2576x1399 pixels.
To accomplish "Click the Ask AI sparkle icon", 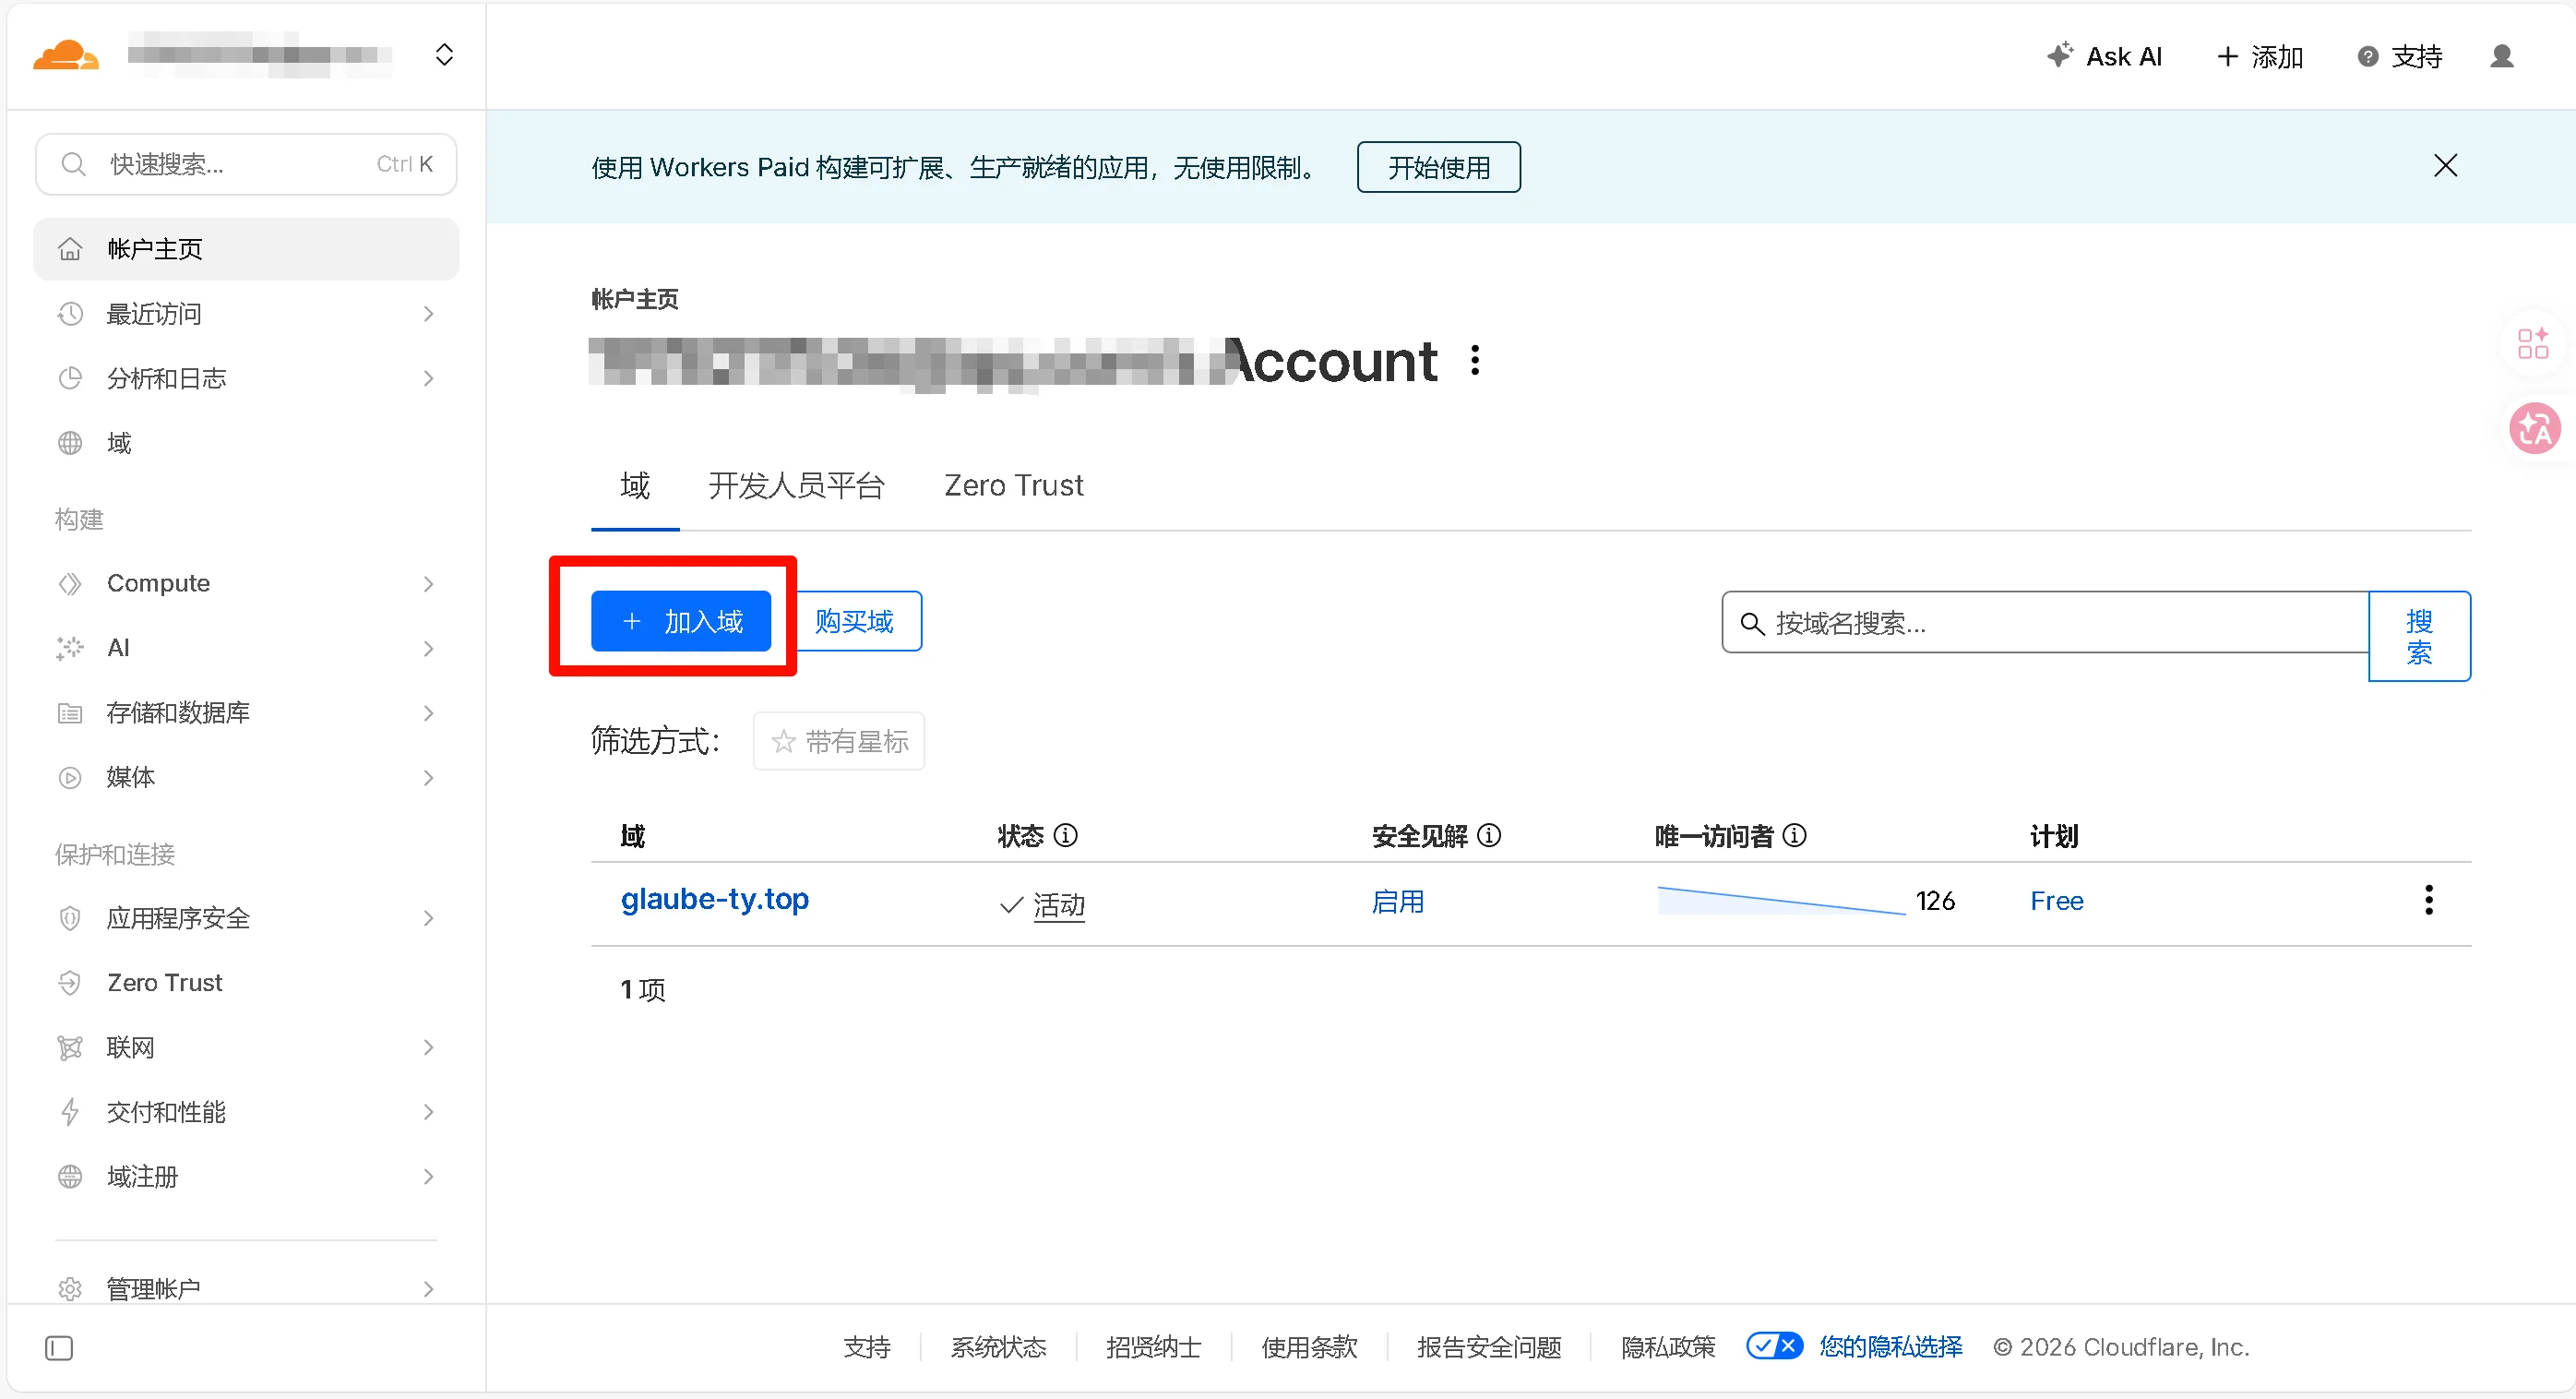I will click(2060, 55).
